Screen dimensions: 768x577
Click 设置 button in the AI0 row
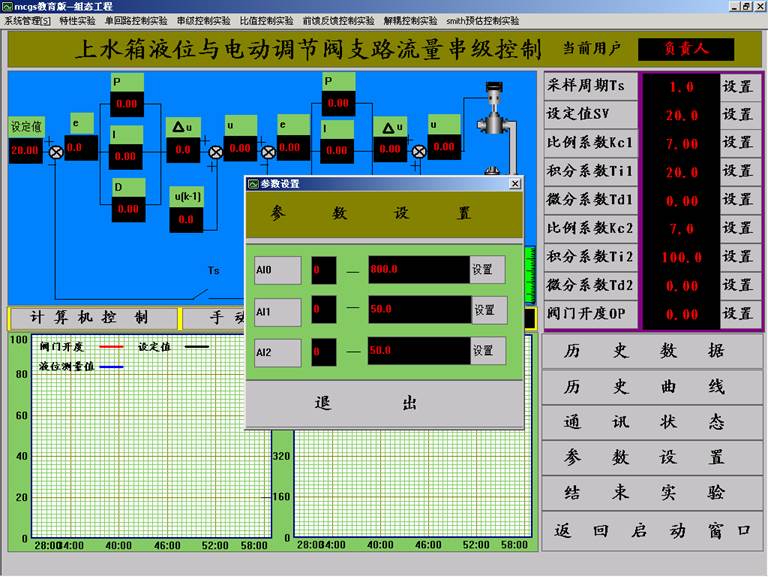click(x=487, y=269)
